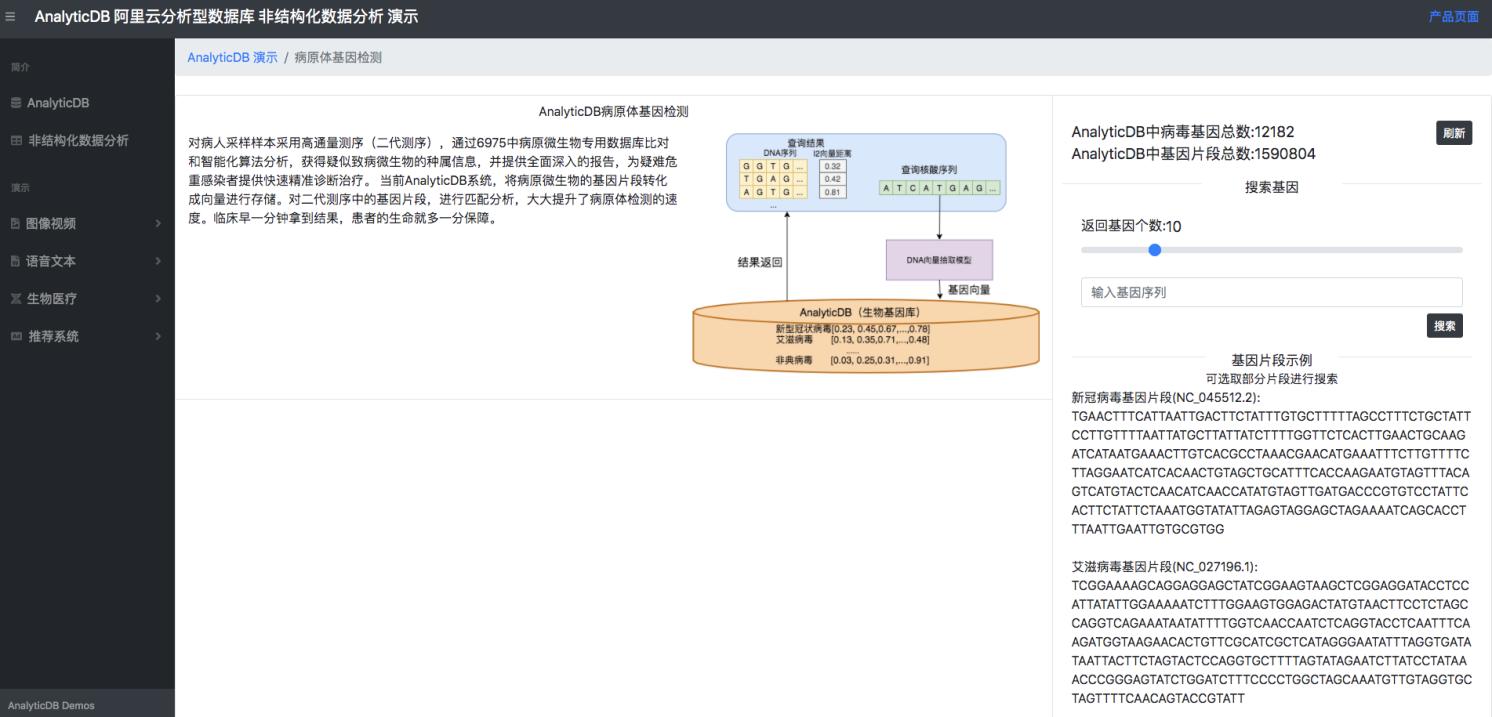Expand the 语音文本 demo submenu
The height and width of the screenshot is (717, 1492).
click(x=157, y=261)
